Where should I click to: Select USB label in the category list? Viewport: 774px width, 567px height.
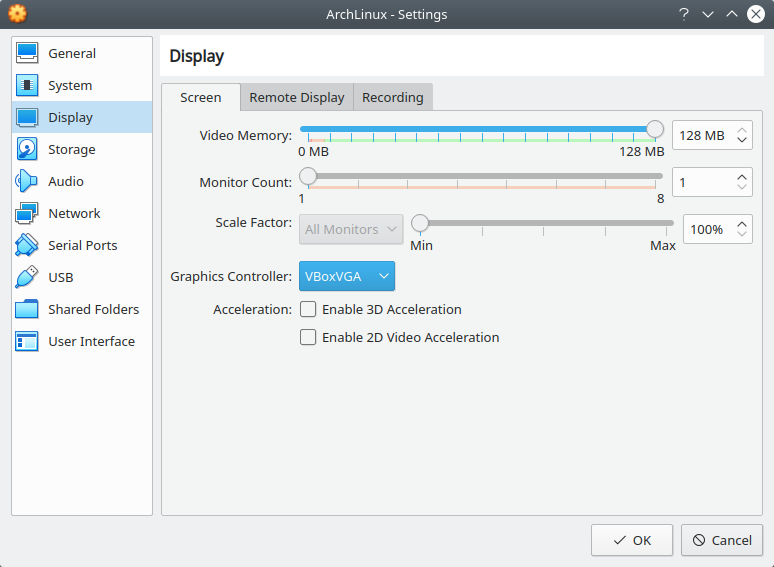(61, 277)
